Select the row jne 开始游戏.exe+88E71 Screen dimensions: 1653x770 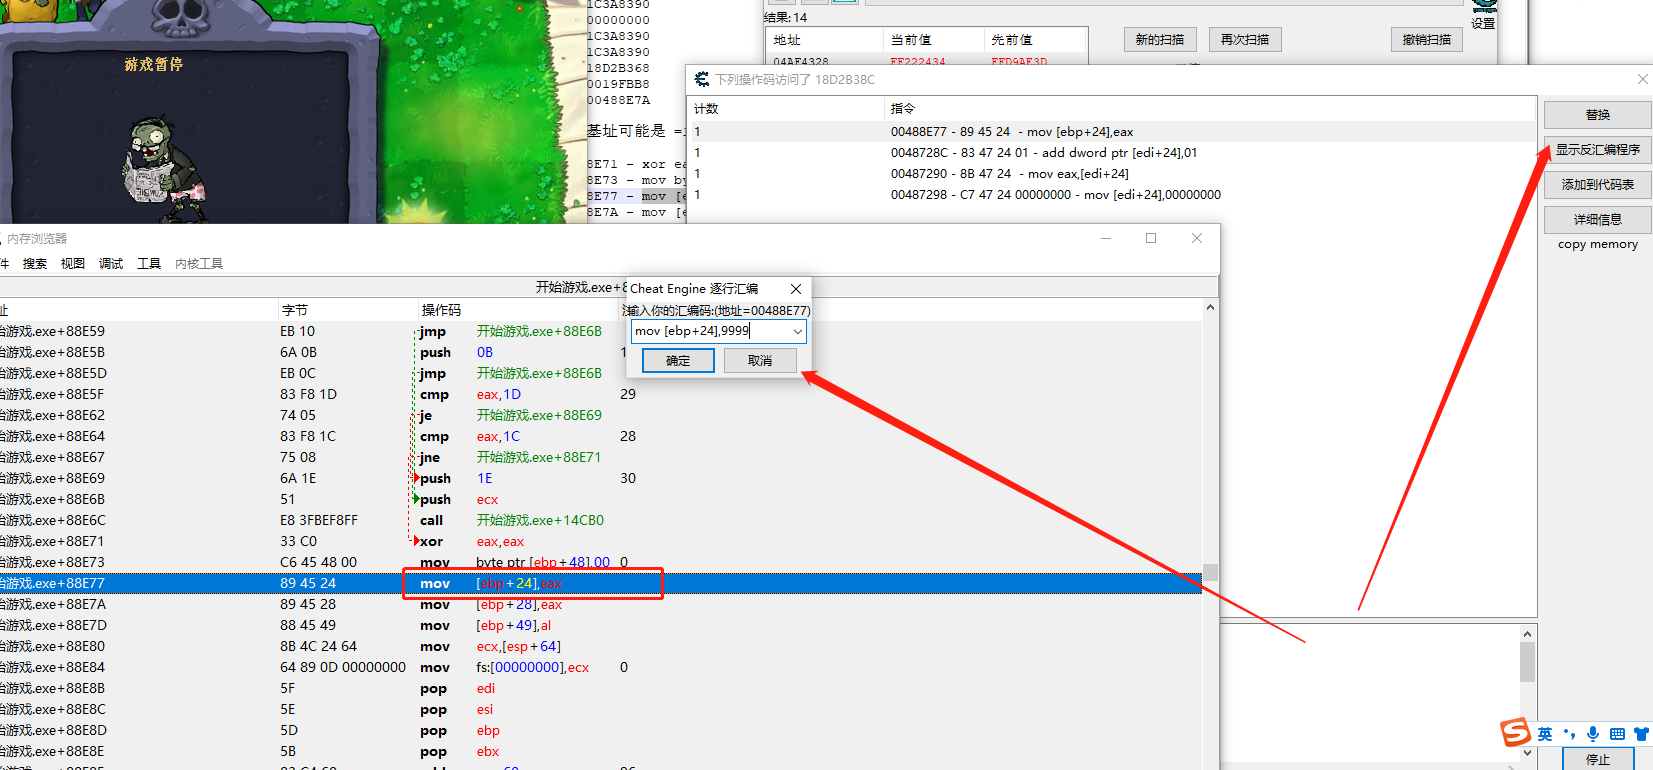(x=600, y=457)
